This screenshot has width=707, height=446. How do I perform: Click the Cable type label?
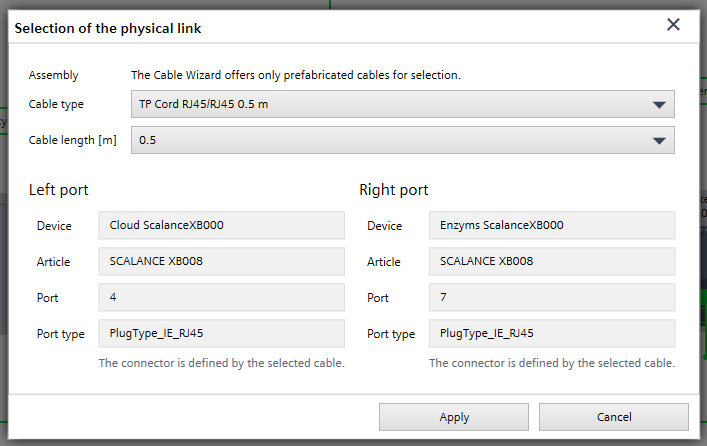point(56,104)
